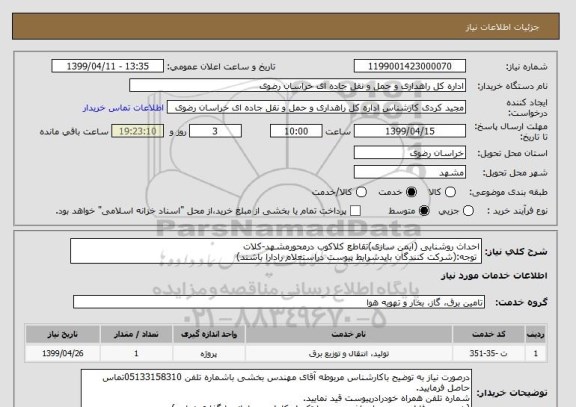This screenshot has width=576, height=407.
Task: Click the announcement date field 1399/04/11 - 13:35
Action: [x=108, y=66]
